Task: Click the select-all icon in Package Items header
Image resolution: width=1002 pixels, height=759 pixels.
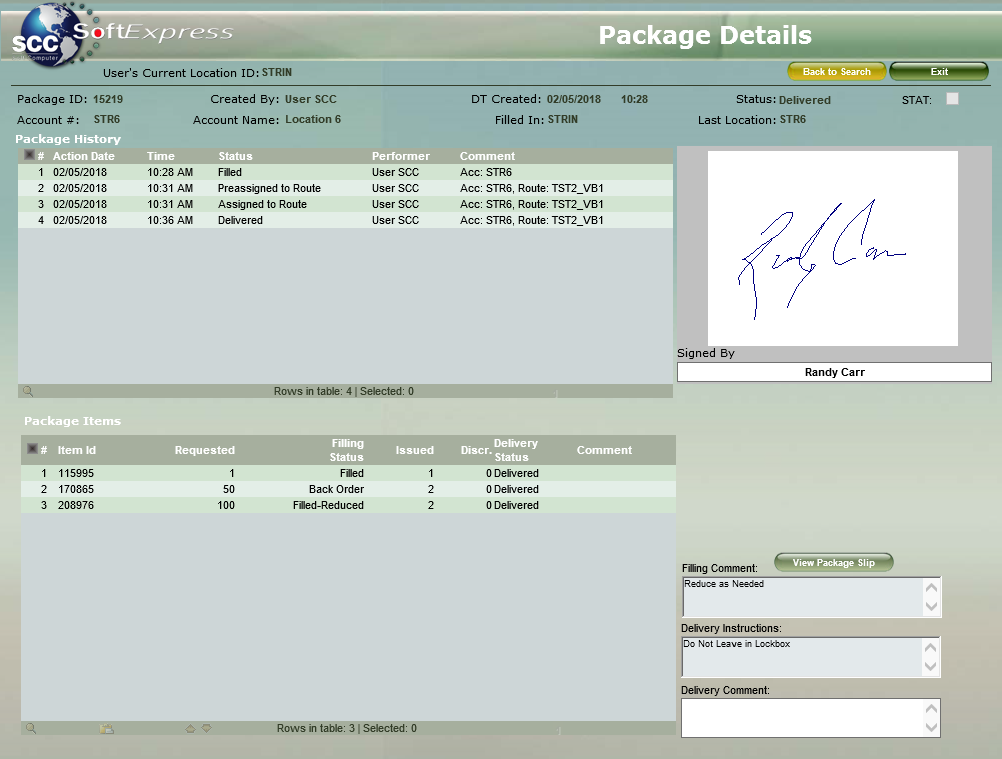Action: (32, 449)
